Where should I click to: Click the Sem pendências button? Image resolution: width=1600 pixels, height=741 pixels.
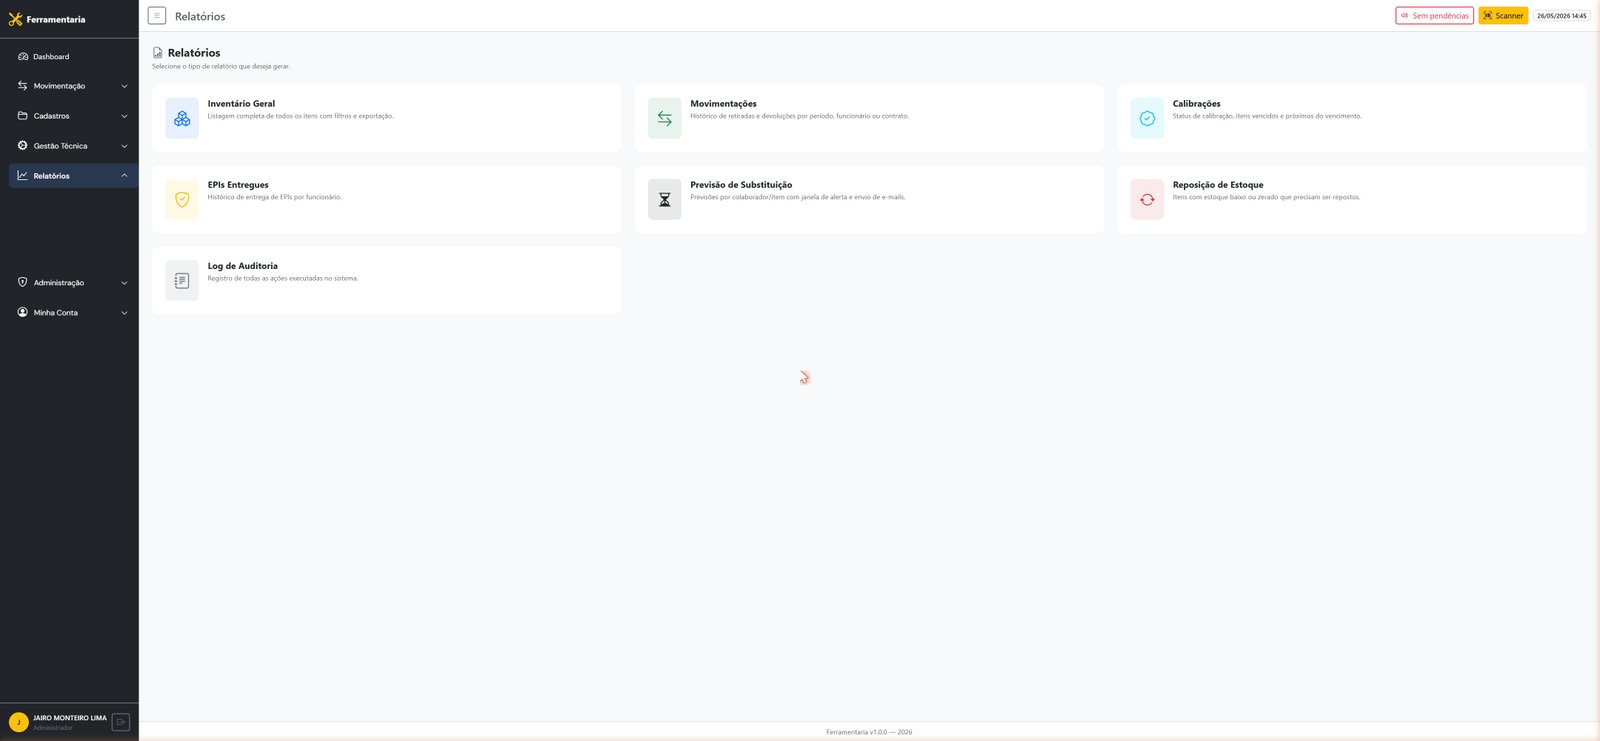coord(1434,16)
